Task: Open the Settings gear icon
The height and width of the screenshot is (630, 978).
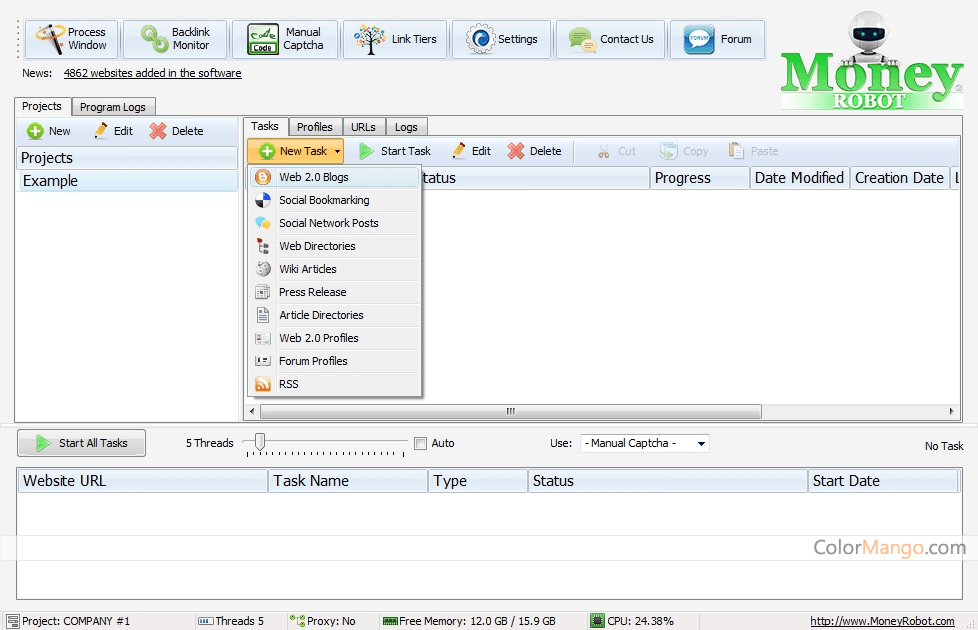Action: [480, 39]
